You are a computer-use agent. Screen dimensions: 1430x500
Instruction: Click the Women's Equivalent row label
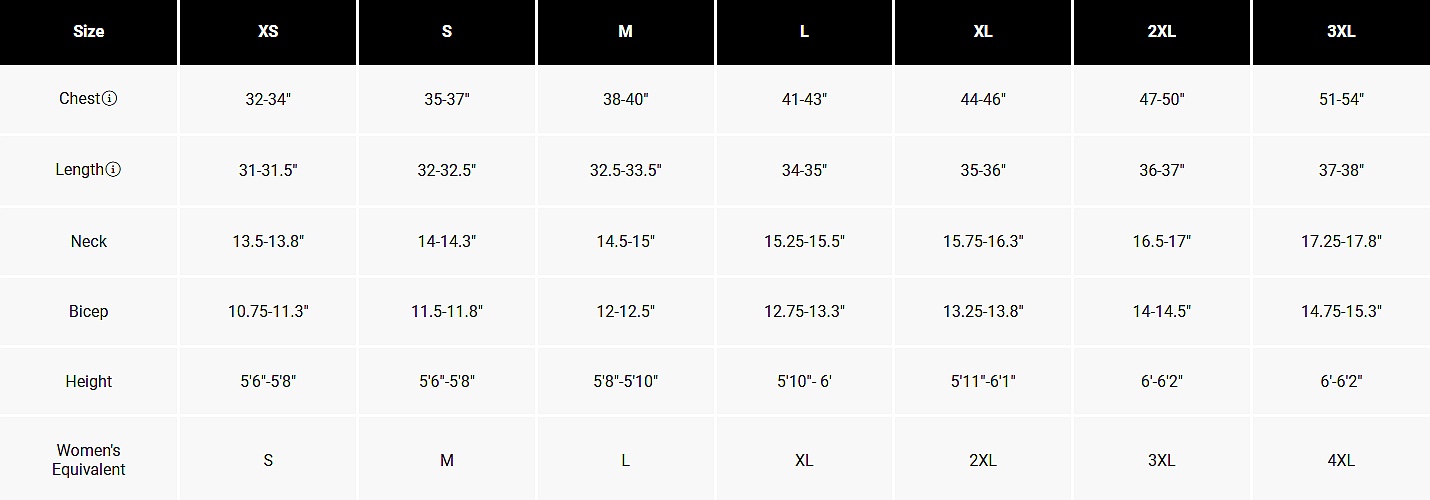[x=89, y=460]
